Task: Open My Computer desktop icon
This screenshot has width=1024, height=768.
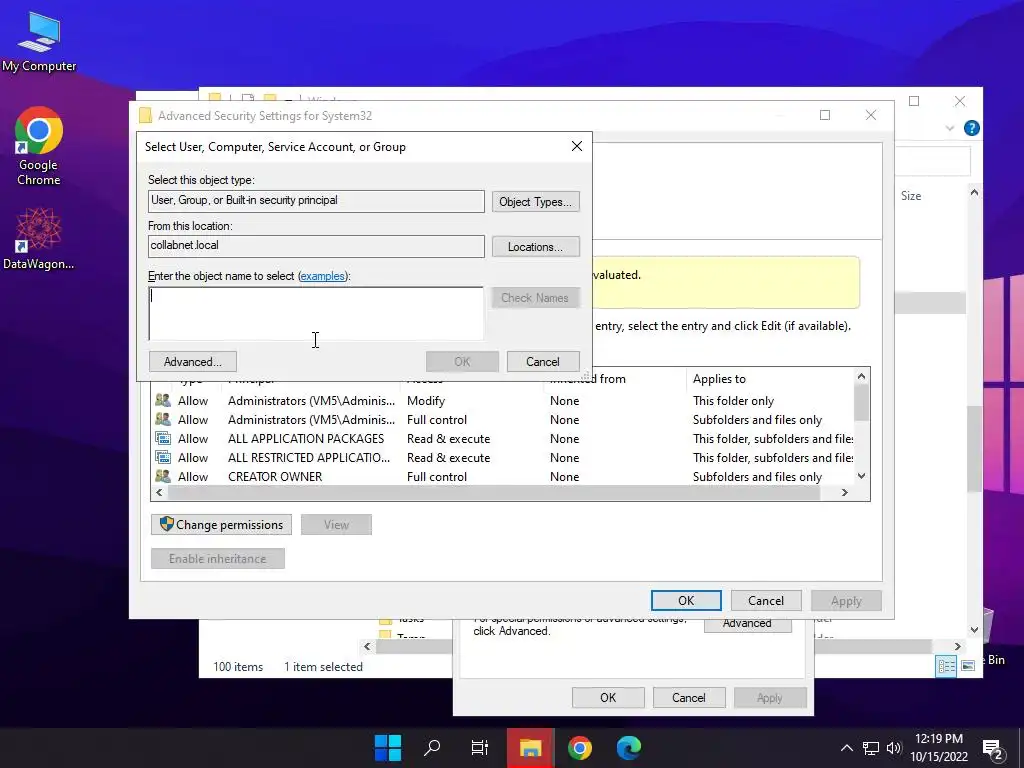Action: 39,42
